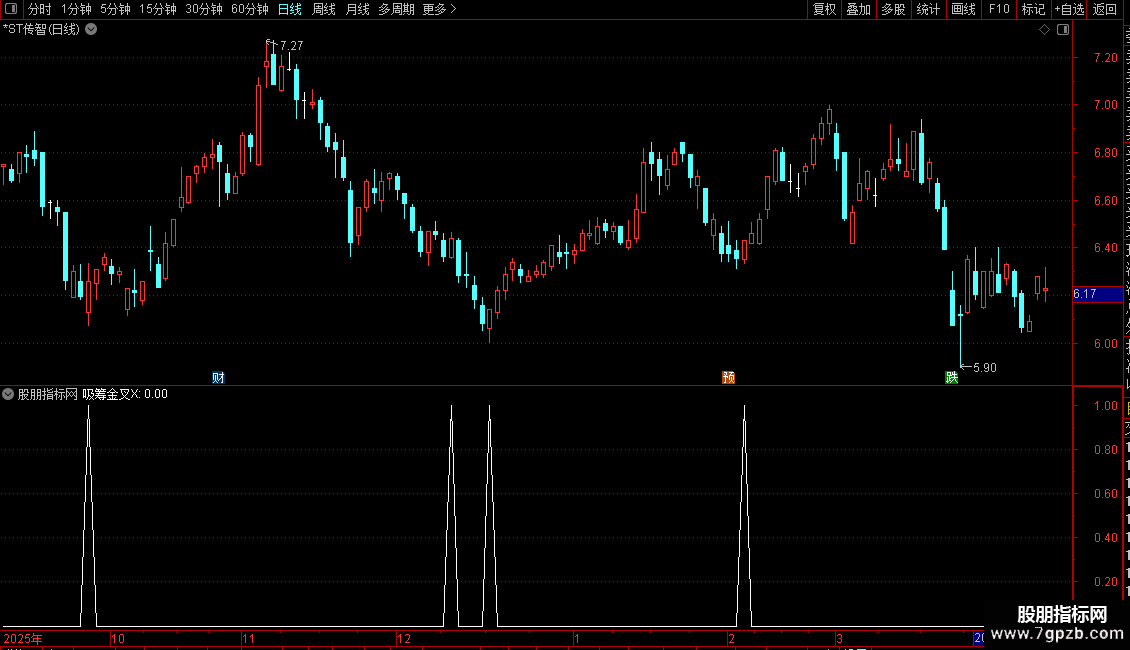Click month 10 on the time axis

[117, 638]
